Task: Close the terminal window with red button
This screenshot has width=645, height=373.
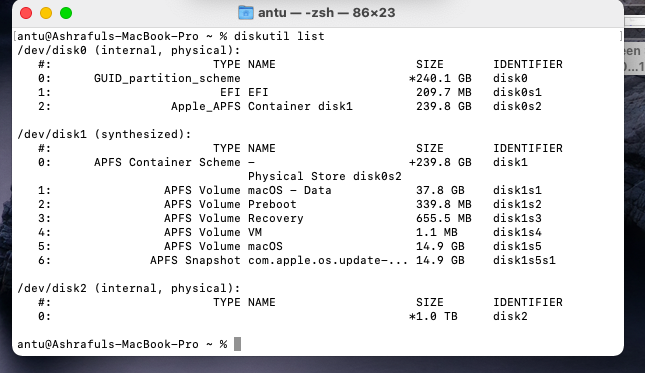Action: tap(26, 13)
